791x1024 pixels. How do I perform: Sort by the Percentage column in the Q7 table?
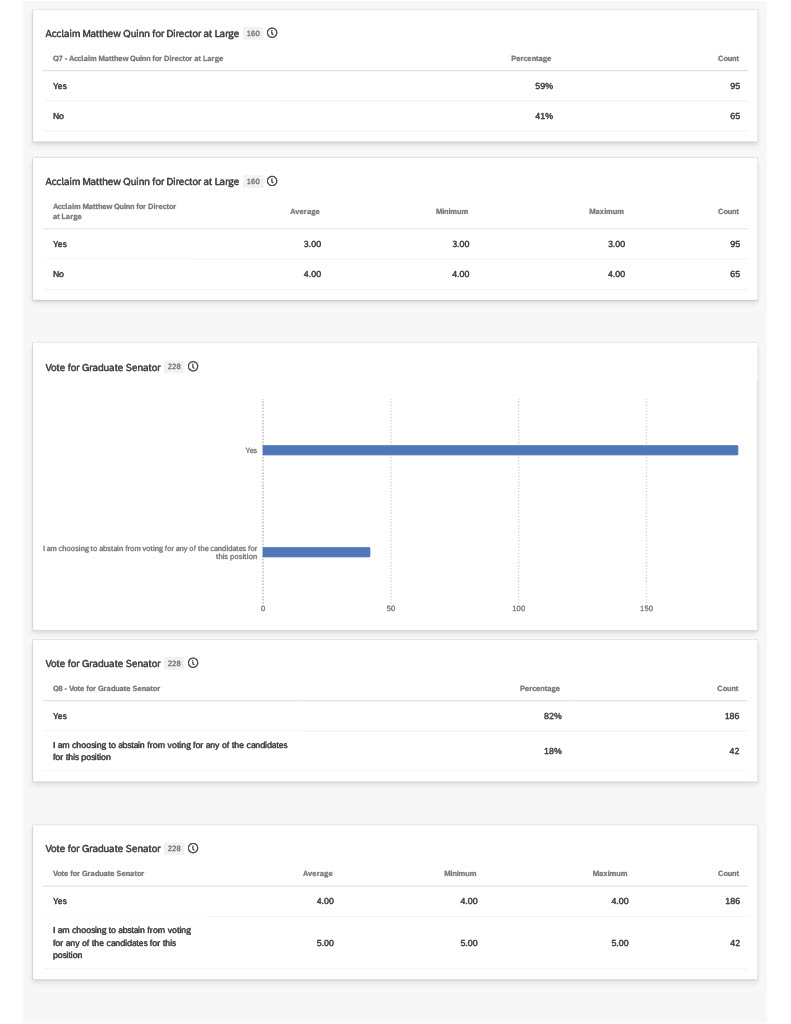(531, 58)
